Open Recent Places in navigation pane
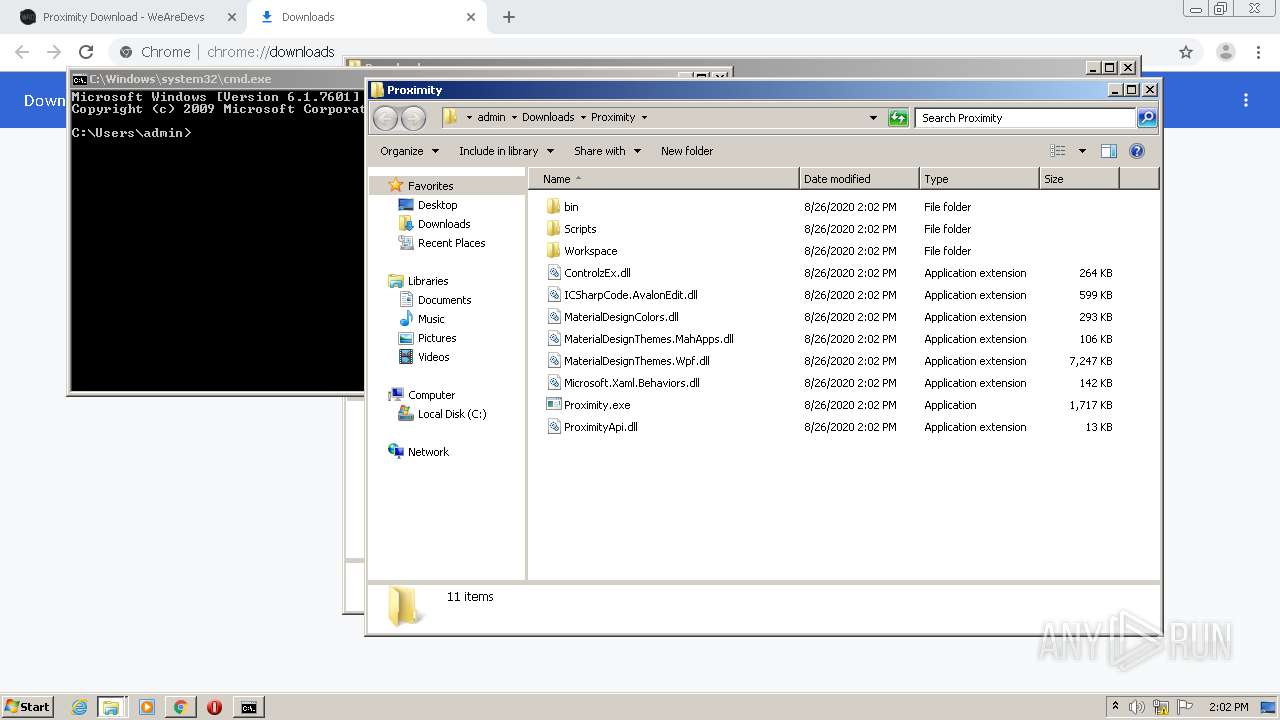Screen dimensions: 1280x720 tap(451, 243)
